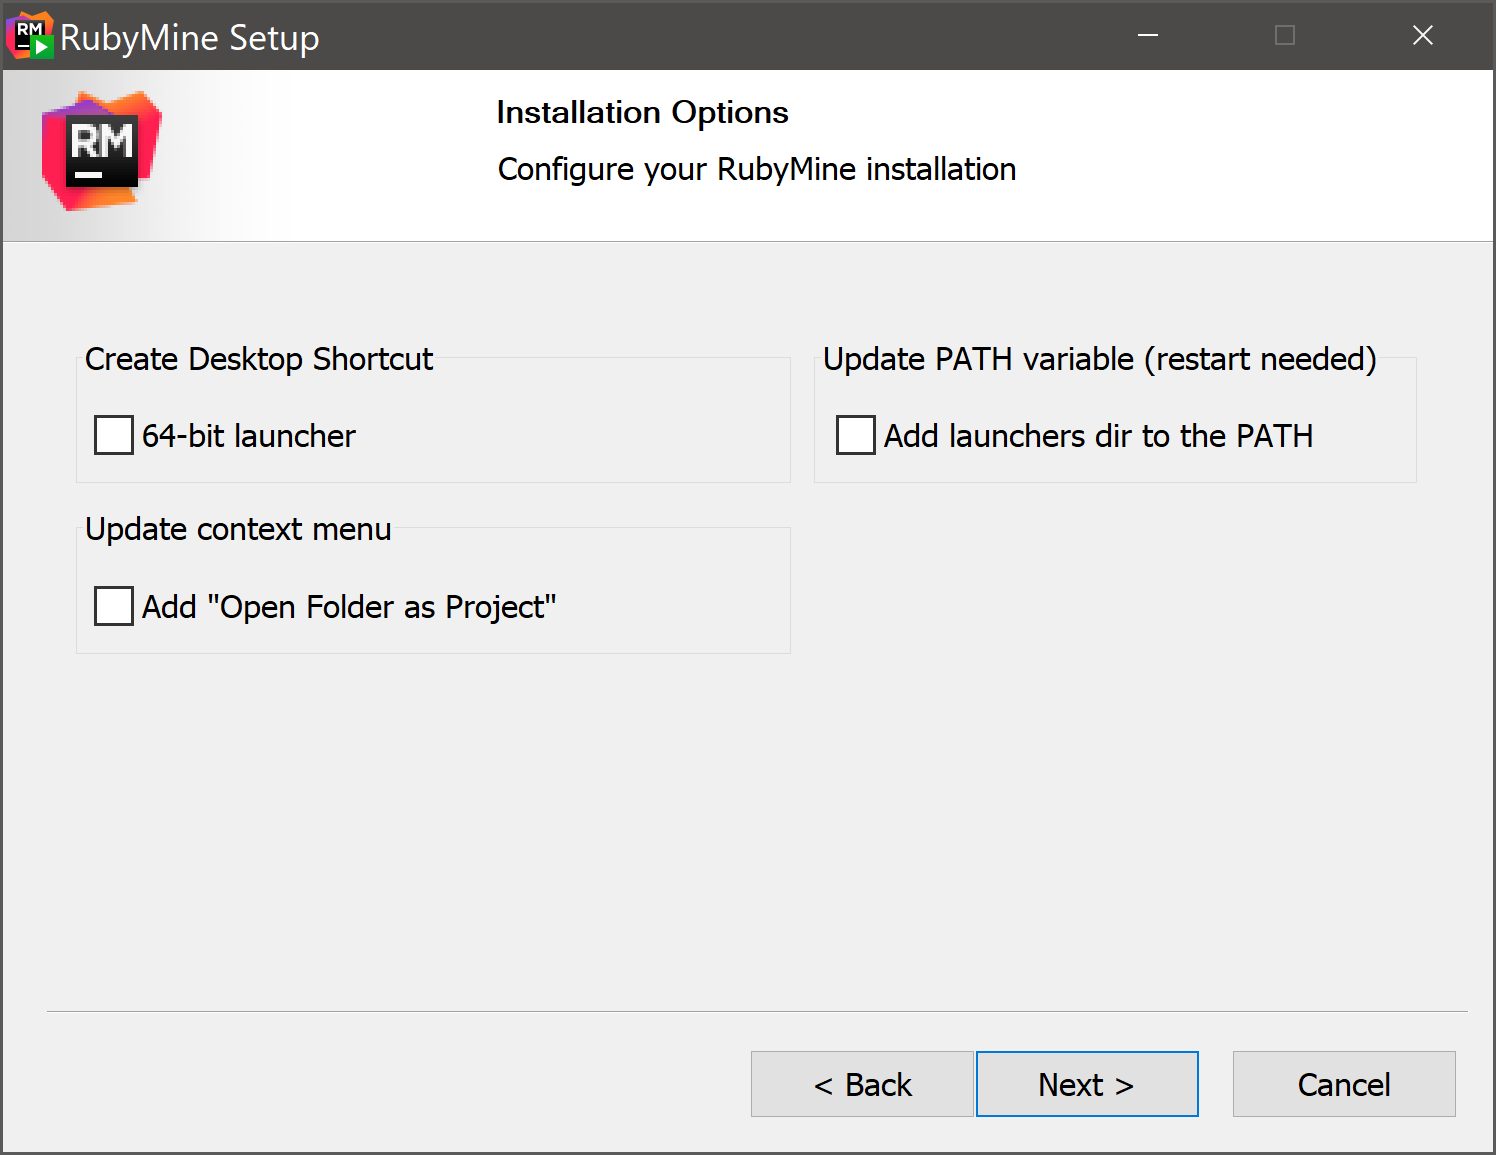Cancel the RubyMine installation

point(1344,1084)
